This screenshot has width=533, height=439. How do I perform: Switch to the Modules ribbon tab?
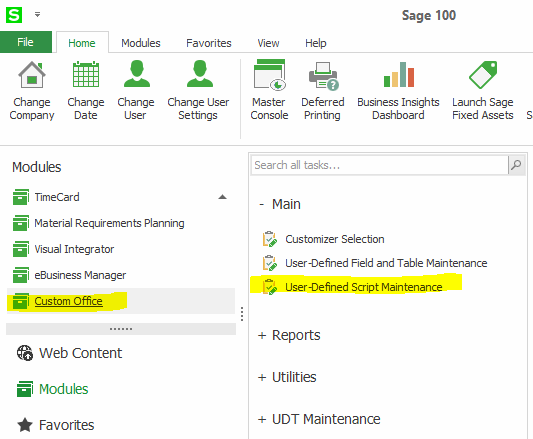(141, 43)
